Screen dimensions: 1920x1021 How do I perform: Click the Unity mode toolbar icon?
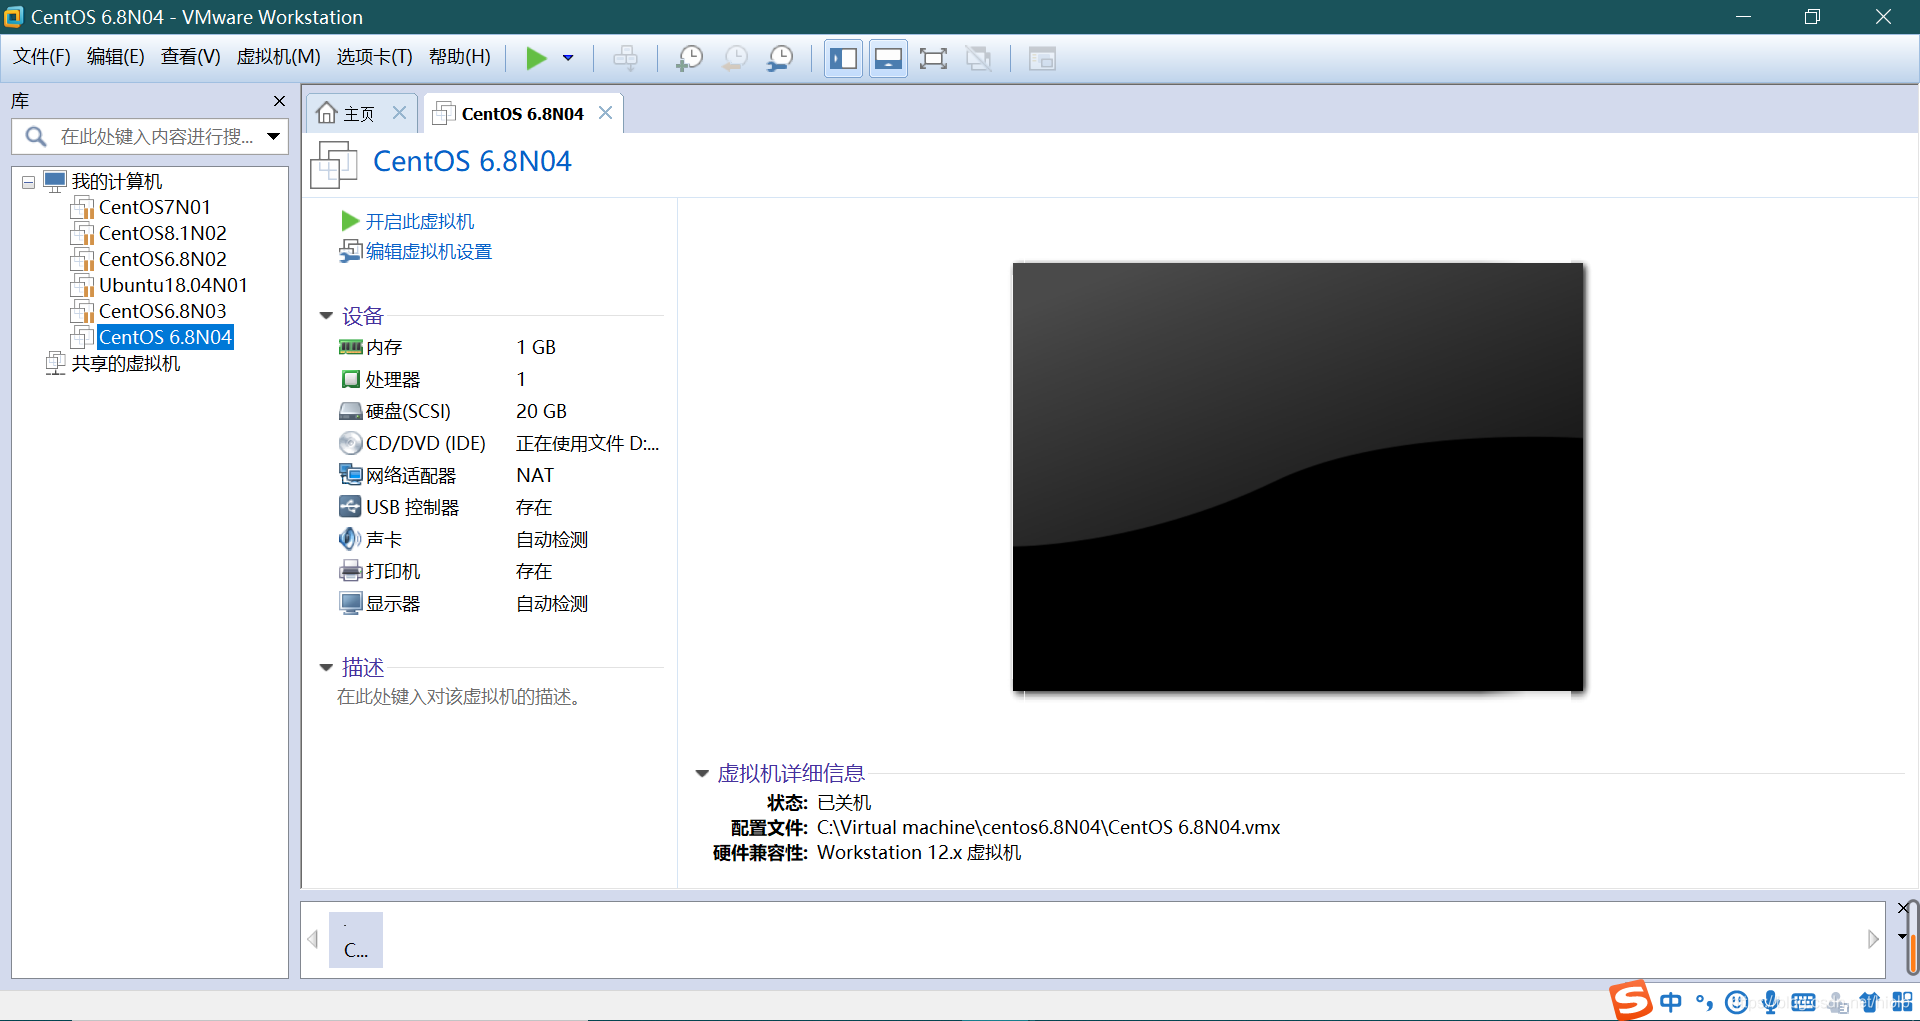point(978,58)
